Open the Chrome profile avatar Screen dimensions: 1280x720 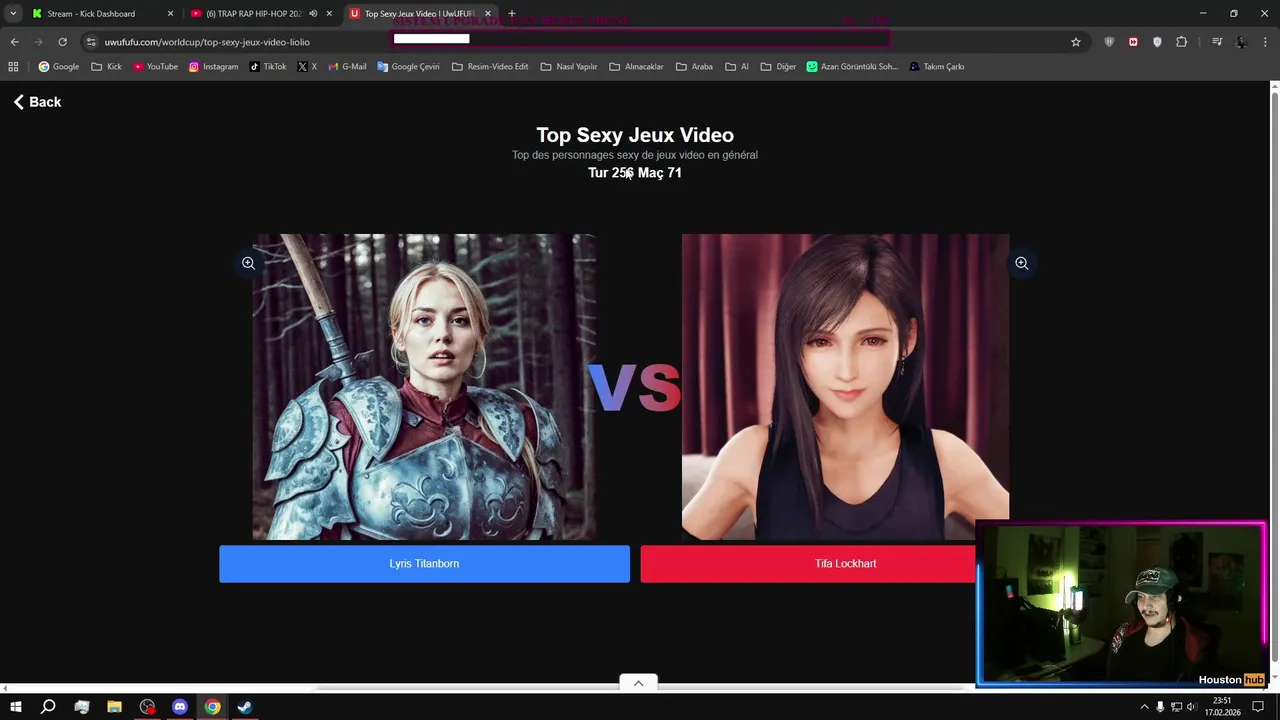point(1241,42)
